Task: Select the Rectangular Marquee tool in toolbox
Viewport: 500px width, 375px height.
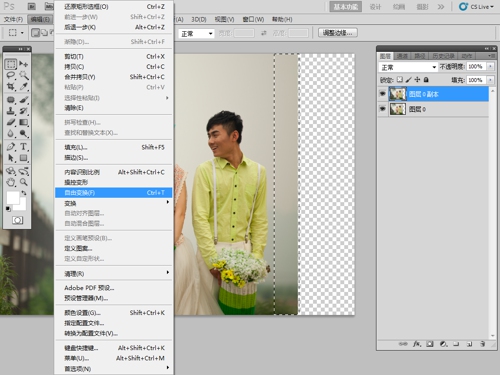Action: [x=11, y=64]
